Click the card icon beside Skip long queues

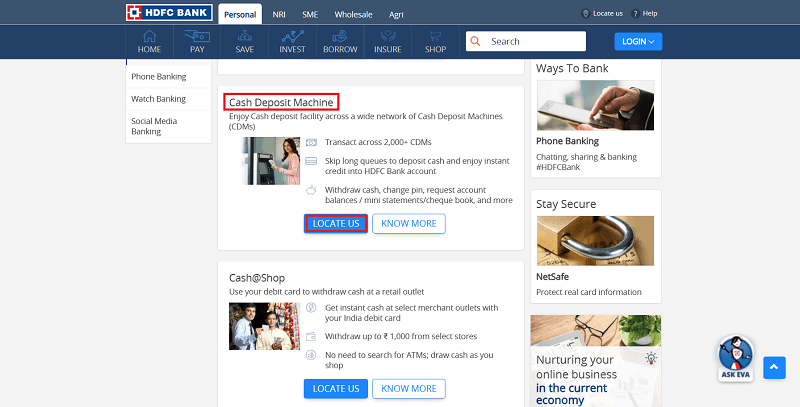coord(311,161)
